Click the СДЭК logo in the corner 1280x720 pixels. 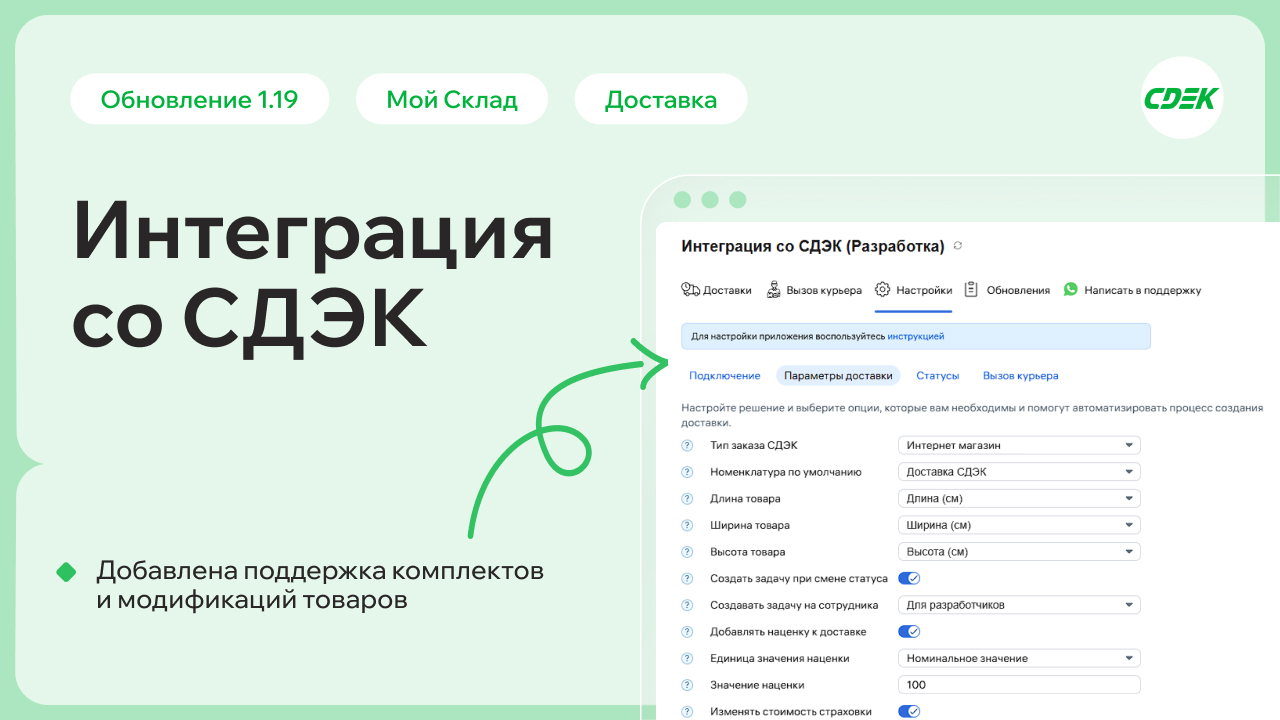(x=1182, y=98)
